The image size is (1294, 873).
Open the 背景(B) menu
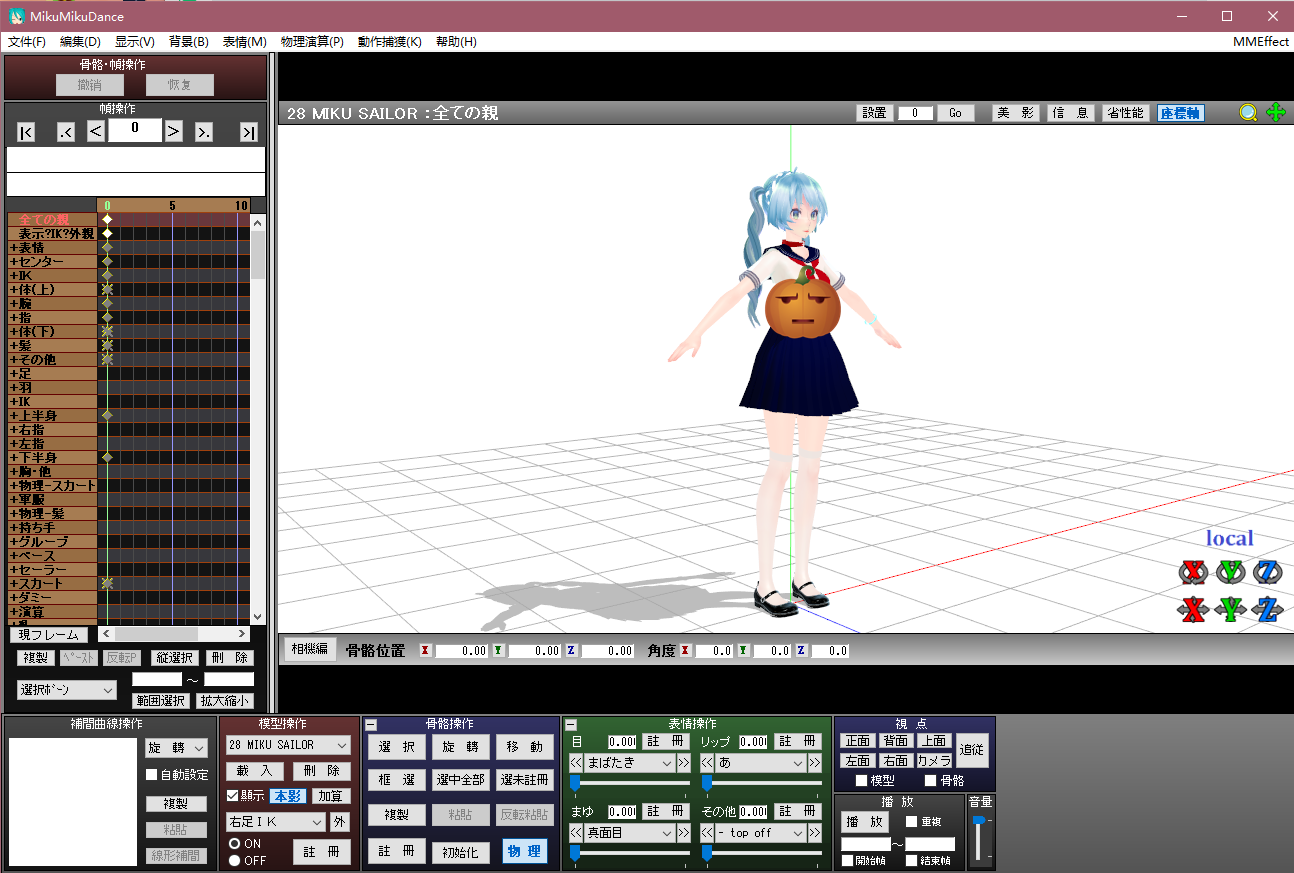pyautogui.click(x=188, y=42)
